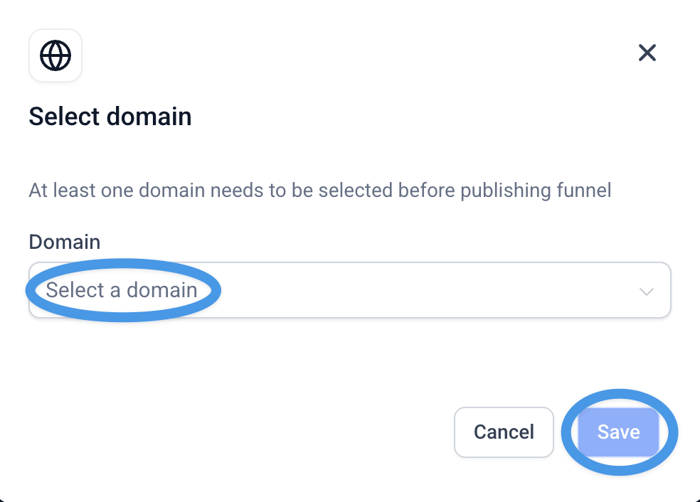The width and height of the screenshot is (700, 502).
Task: Save the selected domain
Action: (x=618, y=432)
